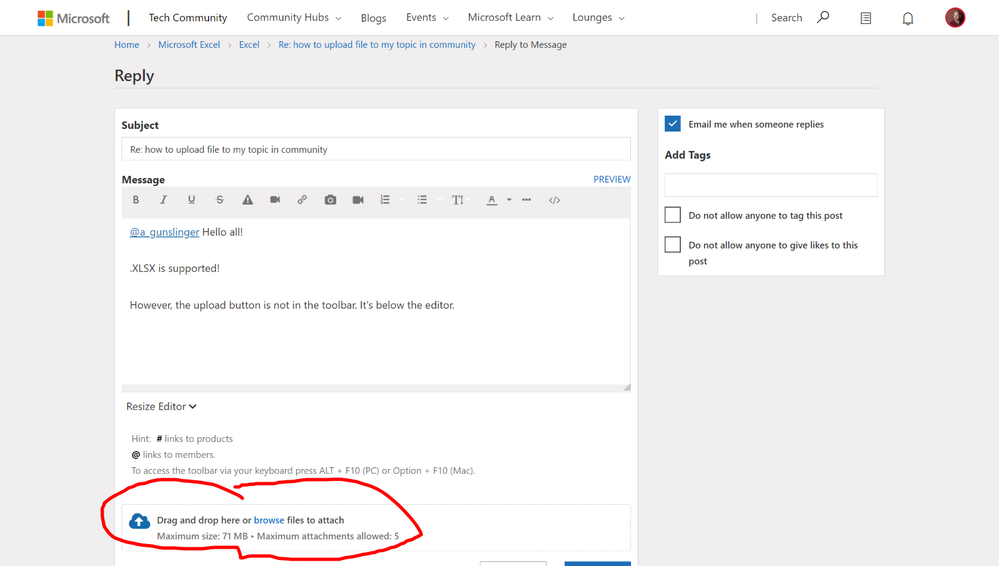The height and width of the screenshot is (566, 999).
Task: Go to Tech Community home
Action: pyautogui.click(x=187, y=18)
